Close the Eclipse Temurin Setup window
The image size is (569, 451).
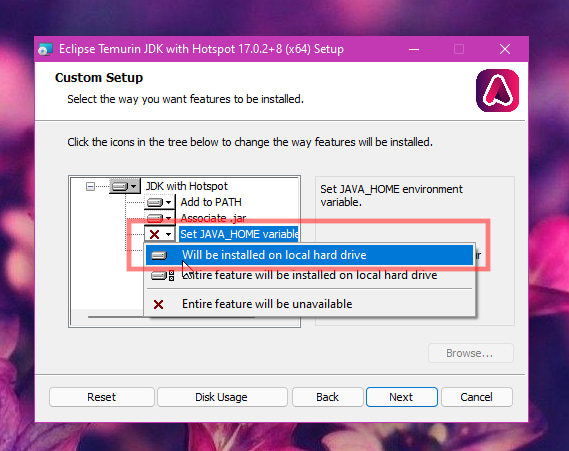pos(505,49)
